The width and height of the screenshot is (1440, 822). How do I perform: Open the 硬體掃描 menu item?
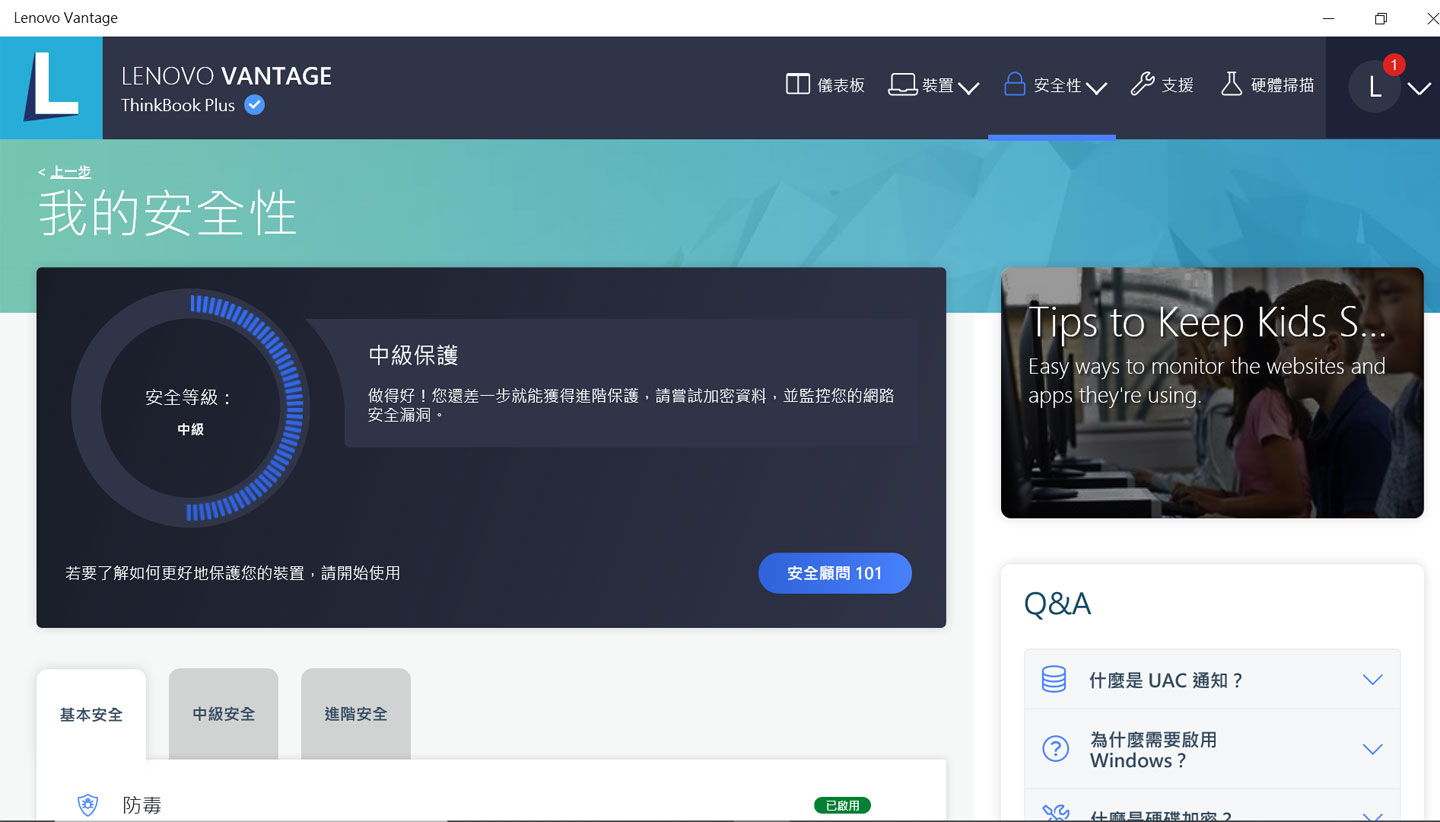pos(1267,86)
